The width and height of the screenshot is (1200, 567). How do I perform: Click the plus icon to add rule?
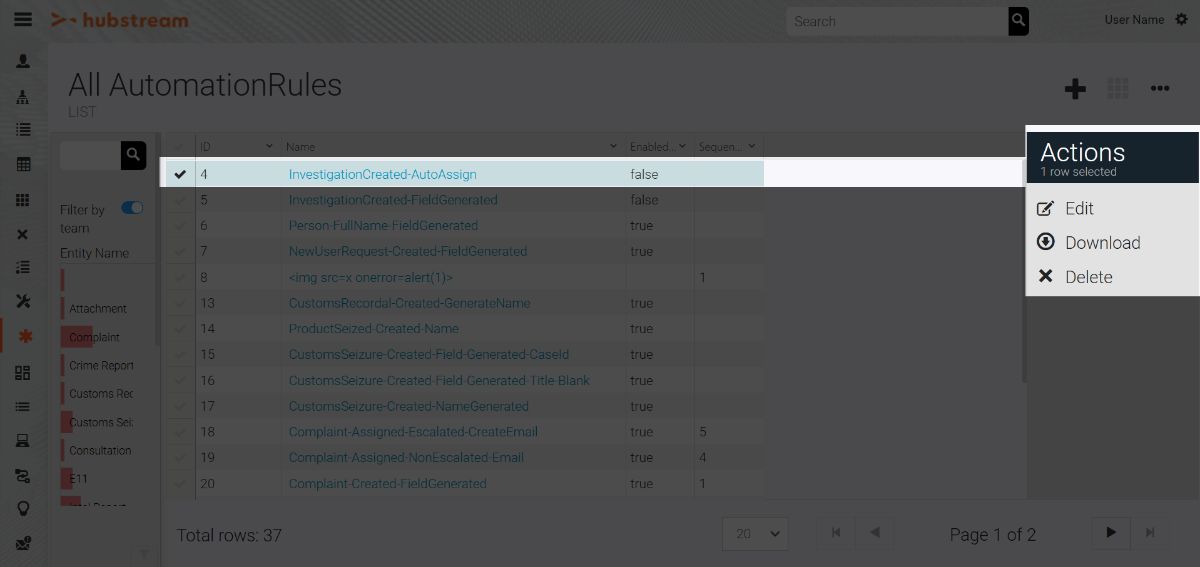click(1075, 89)
